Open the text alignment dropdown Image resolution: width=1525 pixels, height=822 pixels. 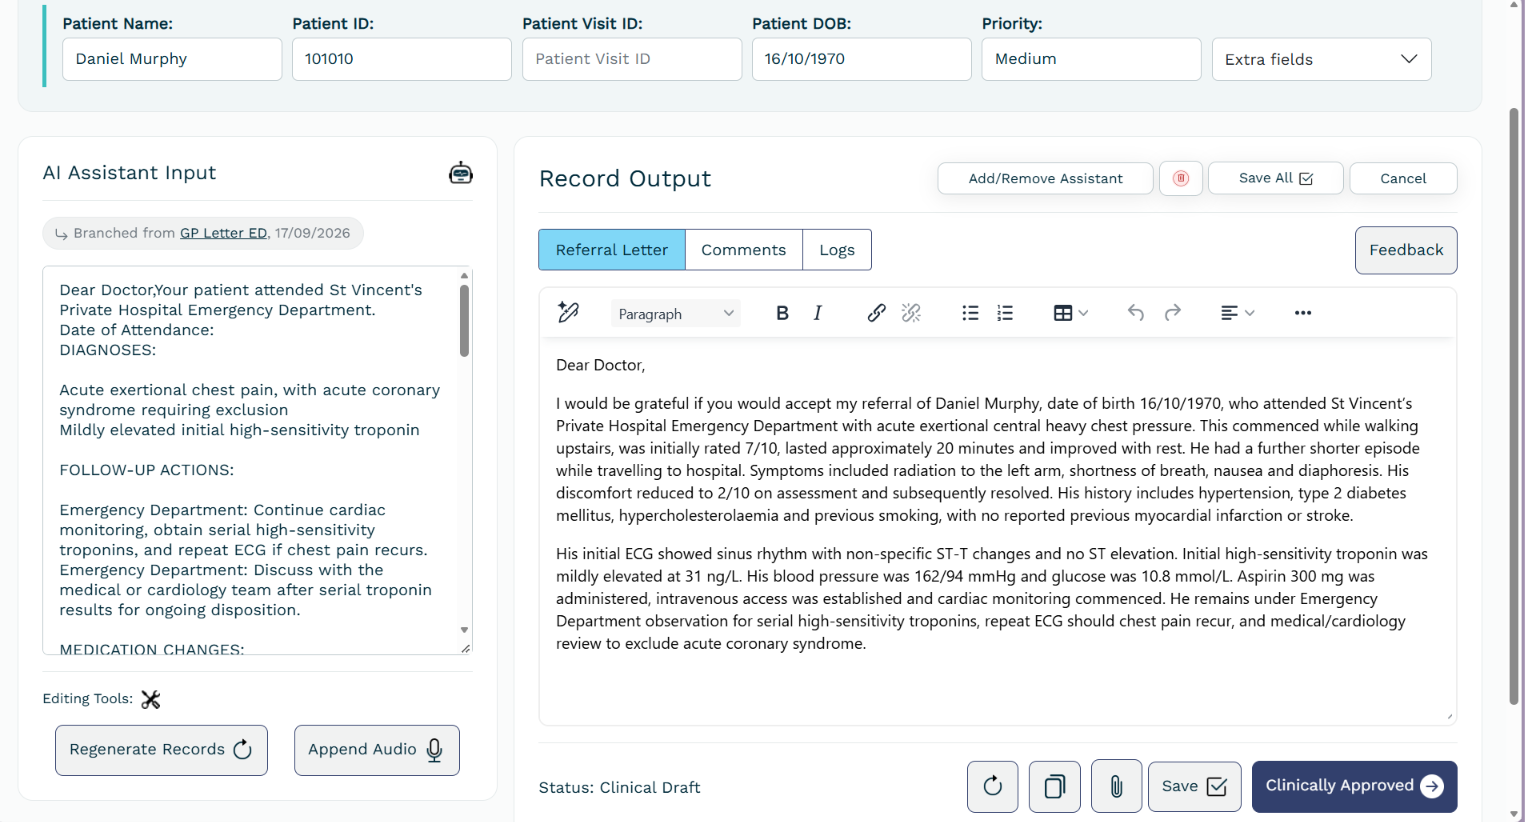tap(1237, 313)
